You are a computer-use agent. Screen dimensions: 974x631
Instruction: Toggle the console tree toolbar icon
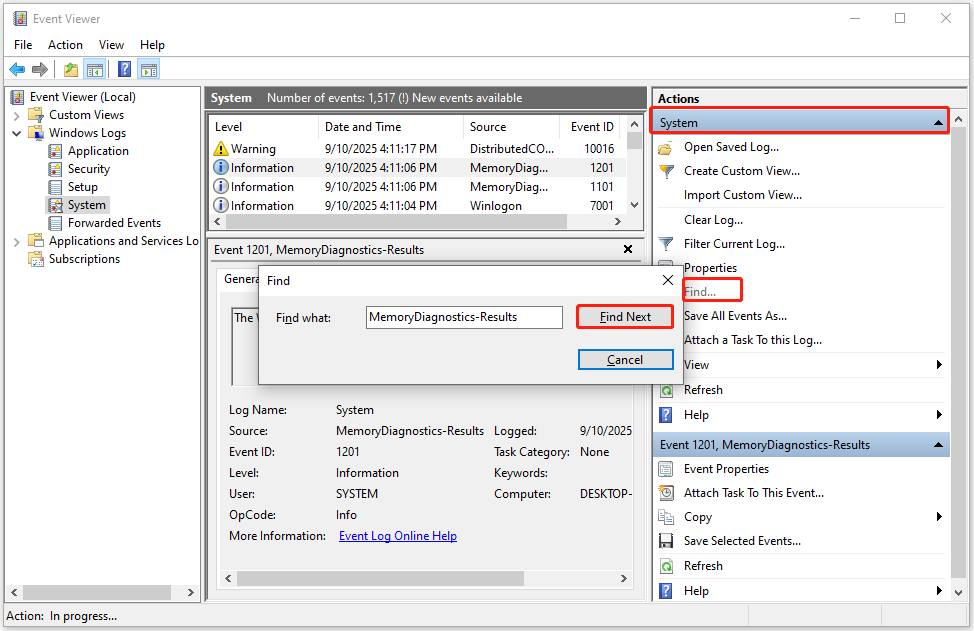point(93,68)
